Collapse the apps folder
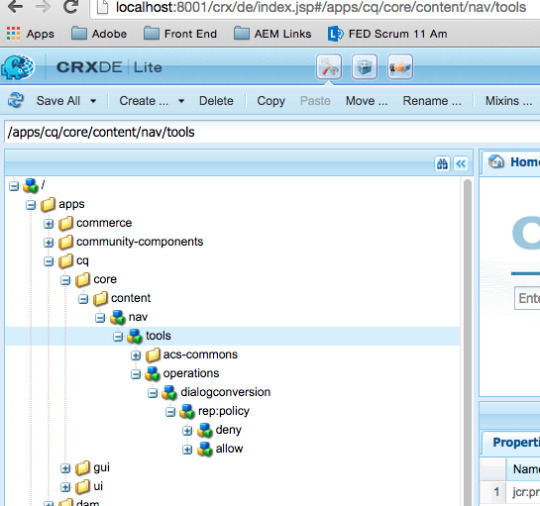Image resolution: width=540 pixels, height=506 pixels. coord(31,205)
